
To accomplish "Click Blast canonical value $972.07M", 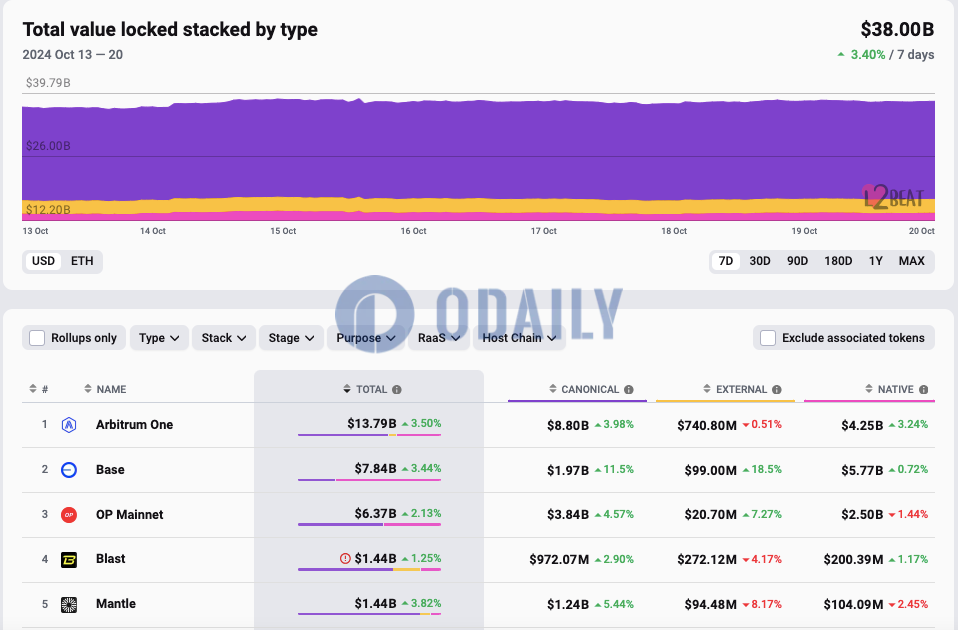I will pos(559,559).
